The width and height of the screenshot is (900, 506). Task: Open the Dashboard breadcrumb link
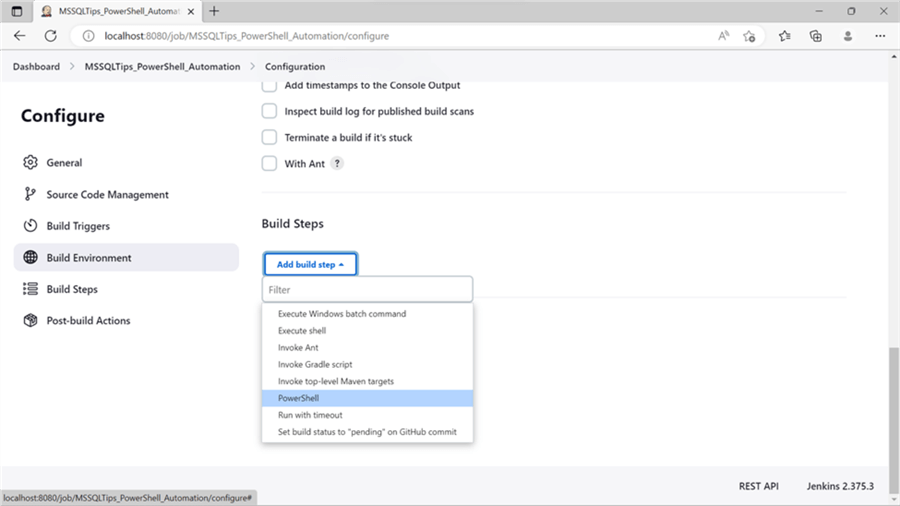[x=36, y=67]
